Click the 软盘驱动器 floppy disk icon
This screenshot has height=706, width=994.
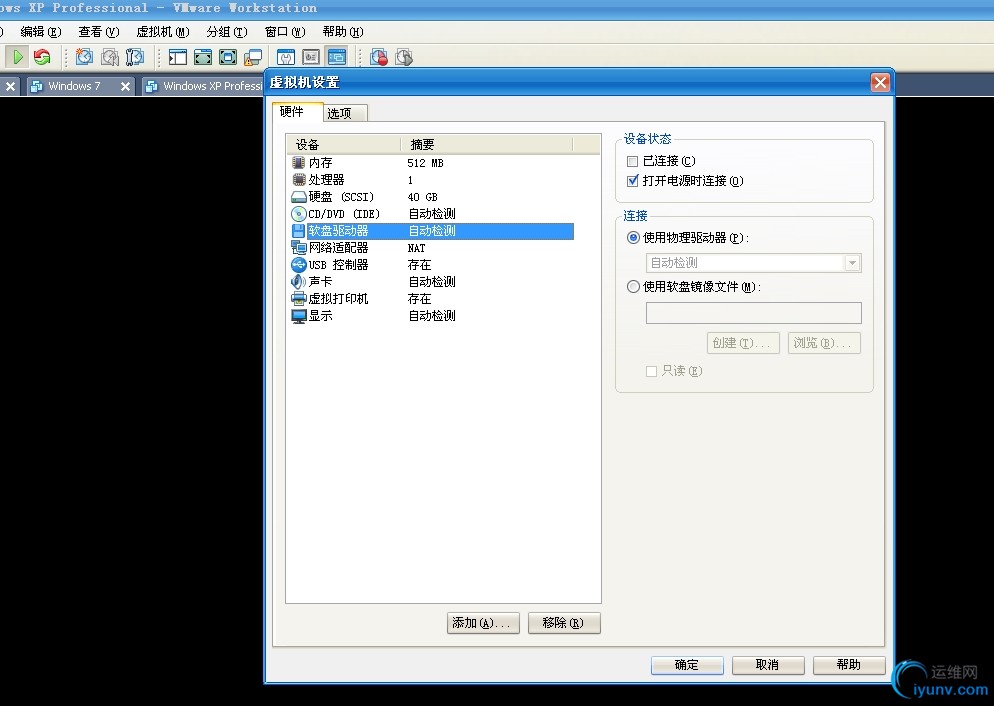click(x=299, y=231)
